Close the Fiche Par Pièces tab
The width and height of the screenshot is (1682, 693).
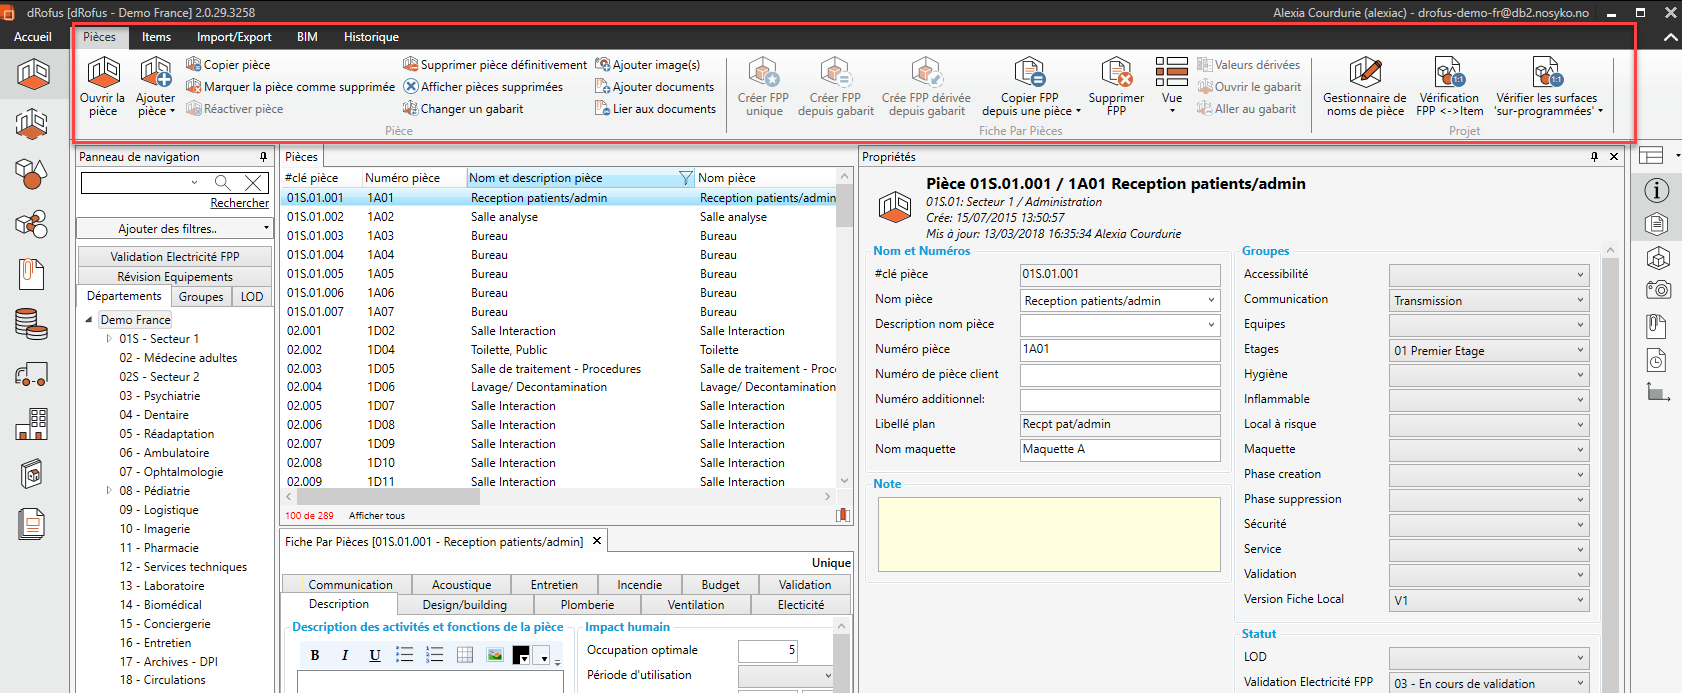coord(597,541)
